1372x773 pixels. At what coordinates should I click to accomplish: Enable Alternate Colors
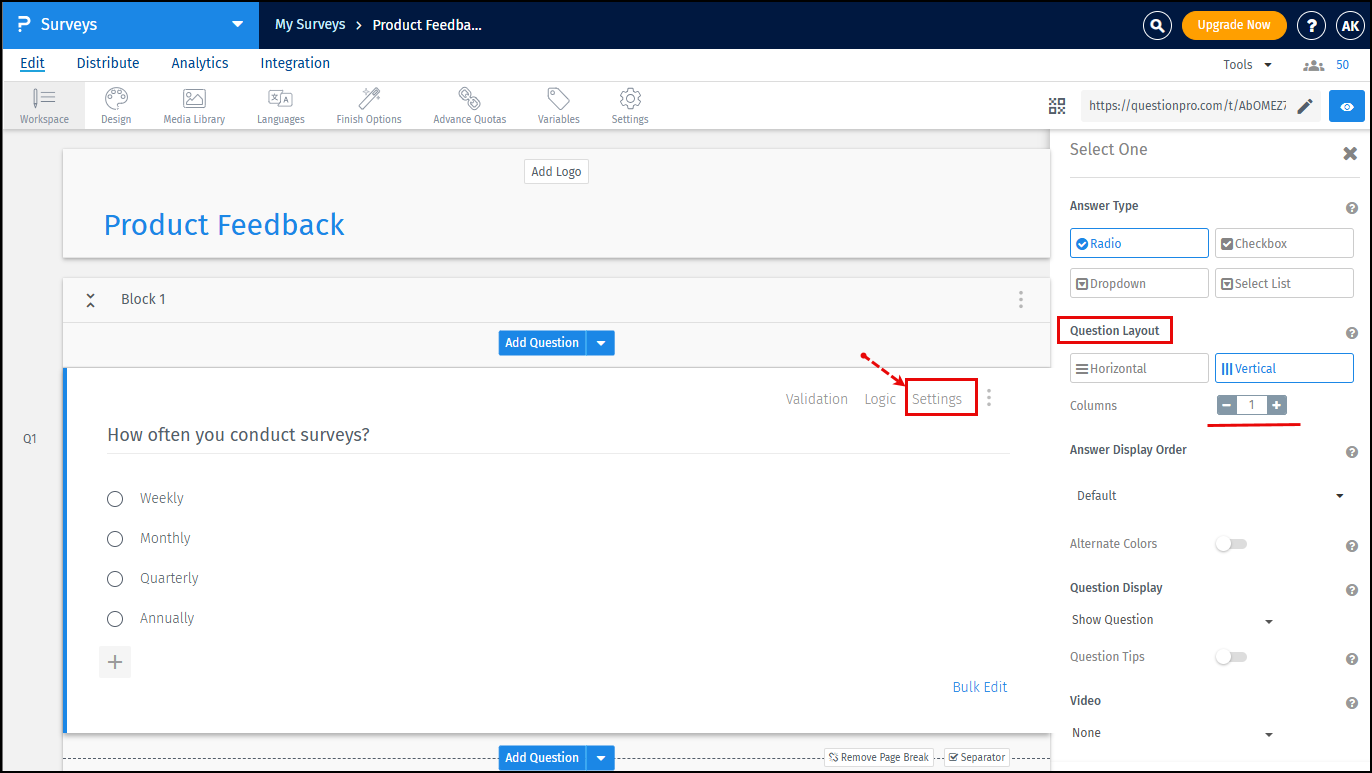coord(1231,543)
